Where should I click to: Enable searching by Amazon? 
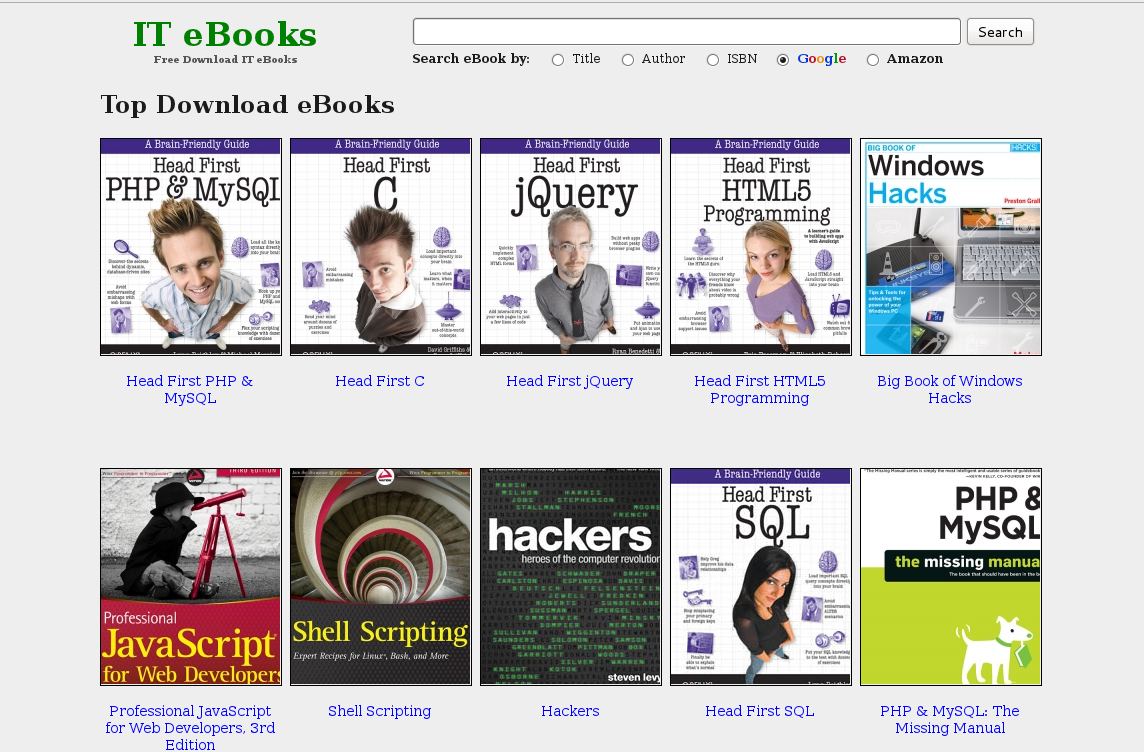[x=873, y=59]
